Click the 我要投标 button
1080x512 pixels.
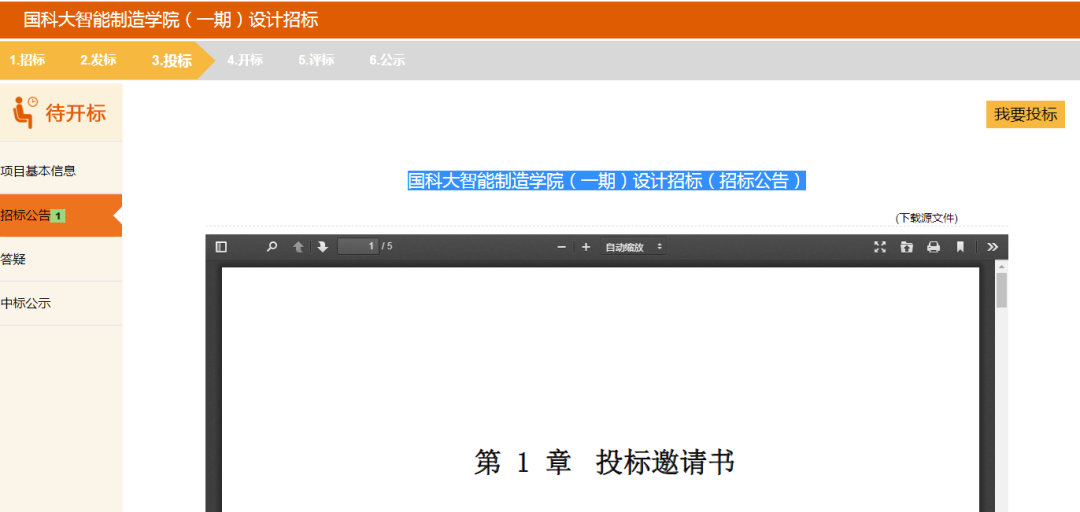click(x=1025, y=114)
